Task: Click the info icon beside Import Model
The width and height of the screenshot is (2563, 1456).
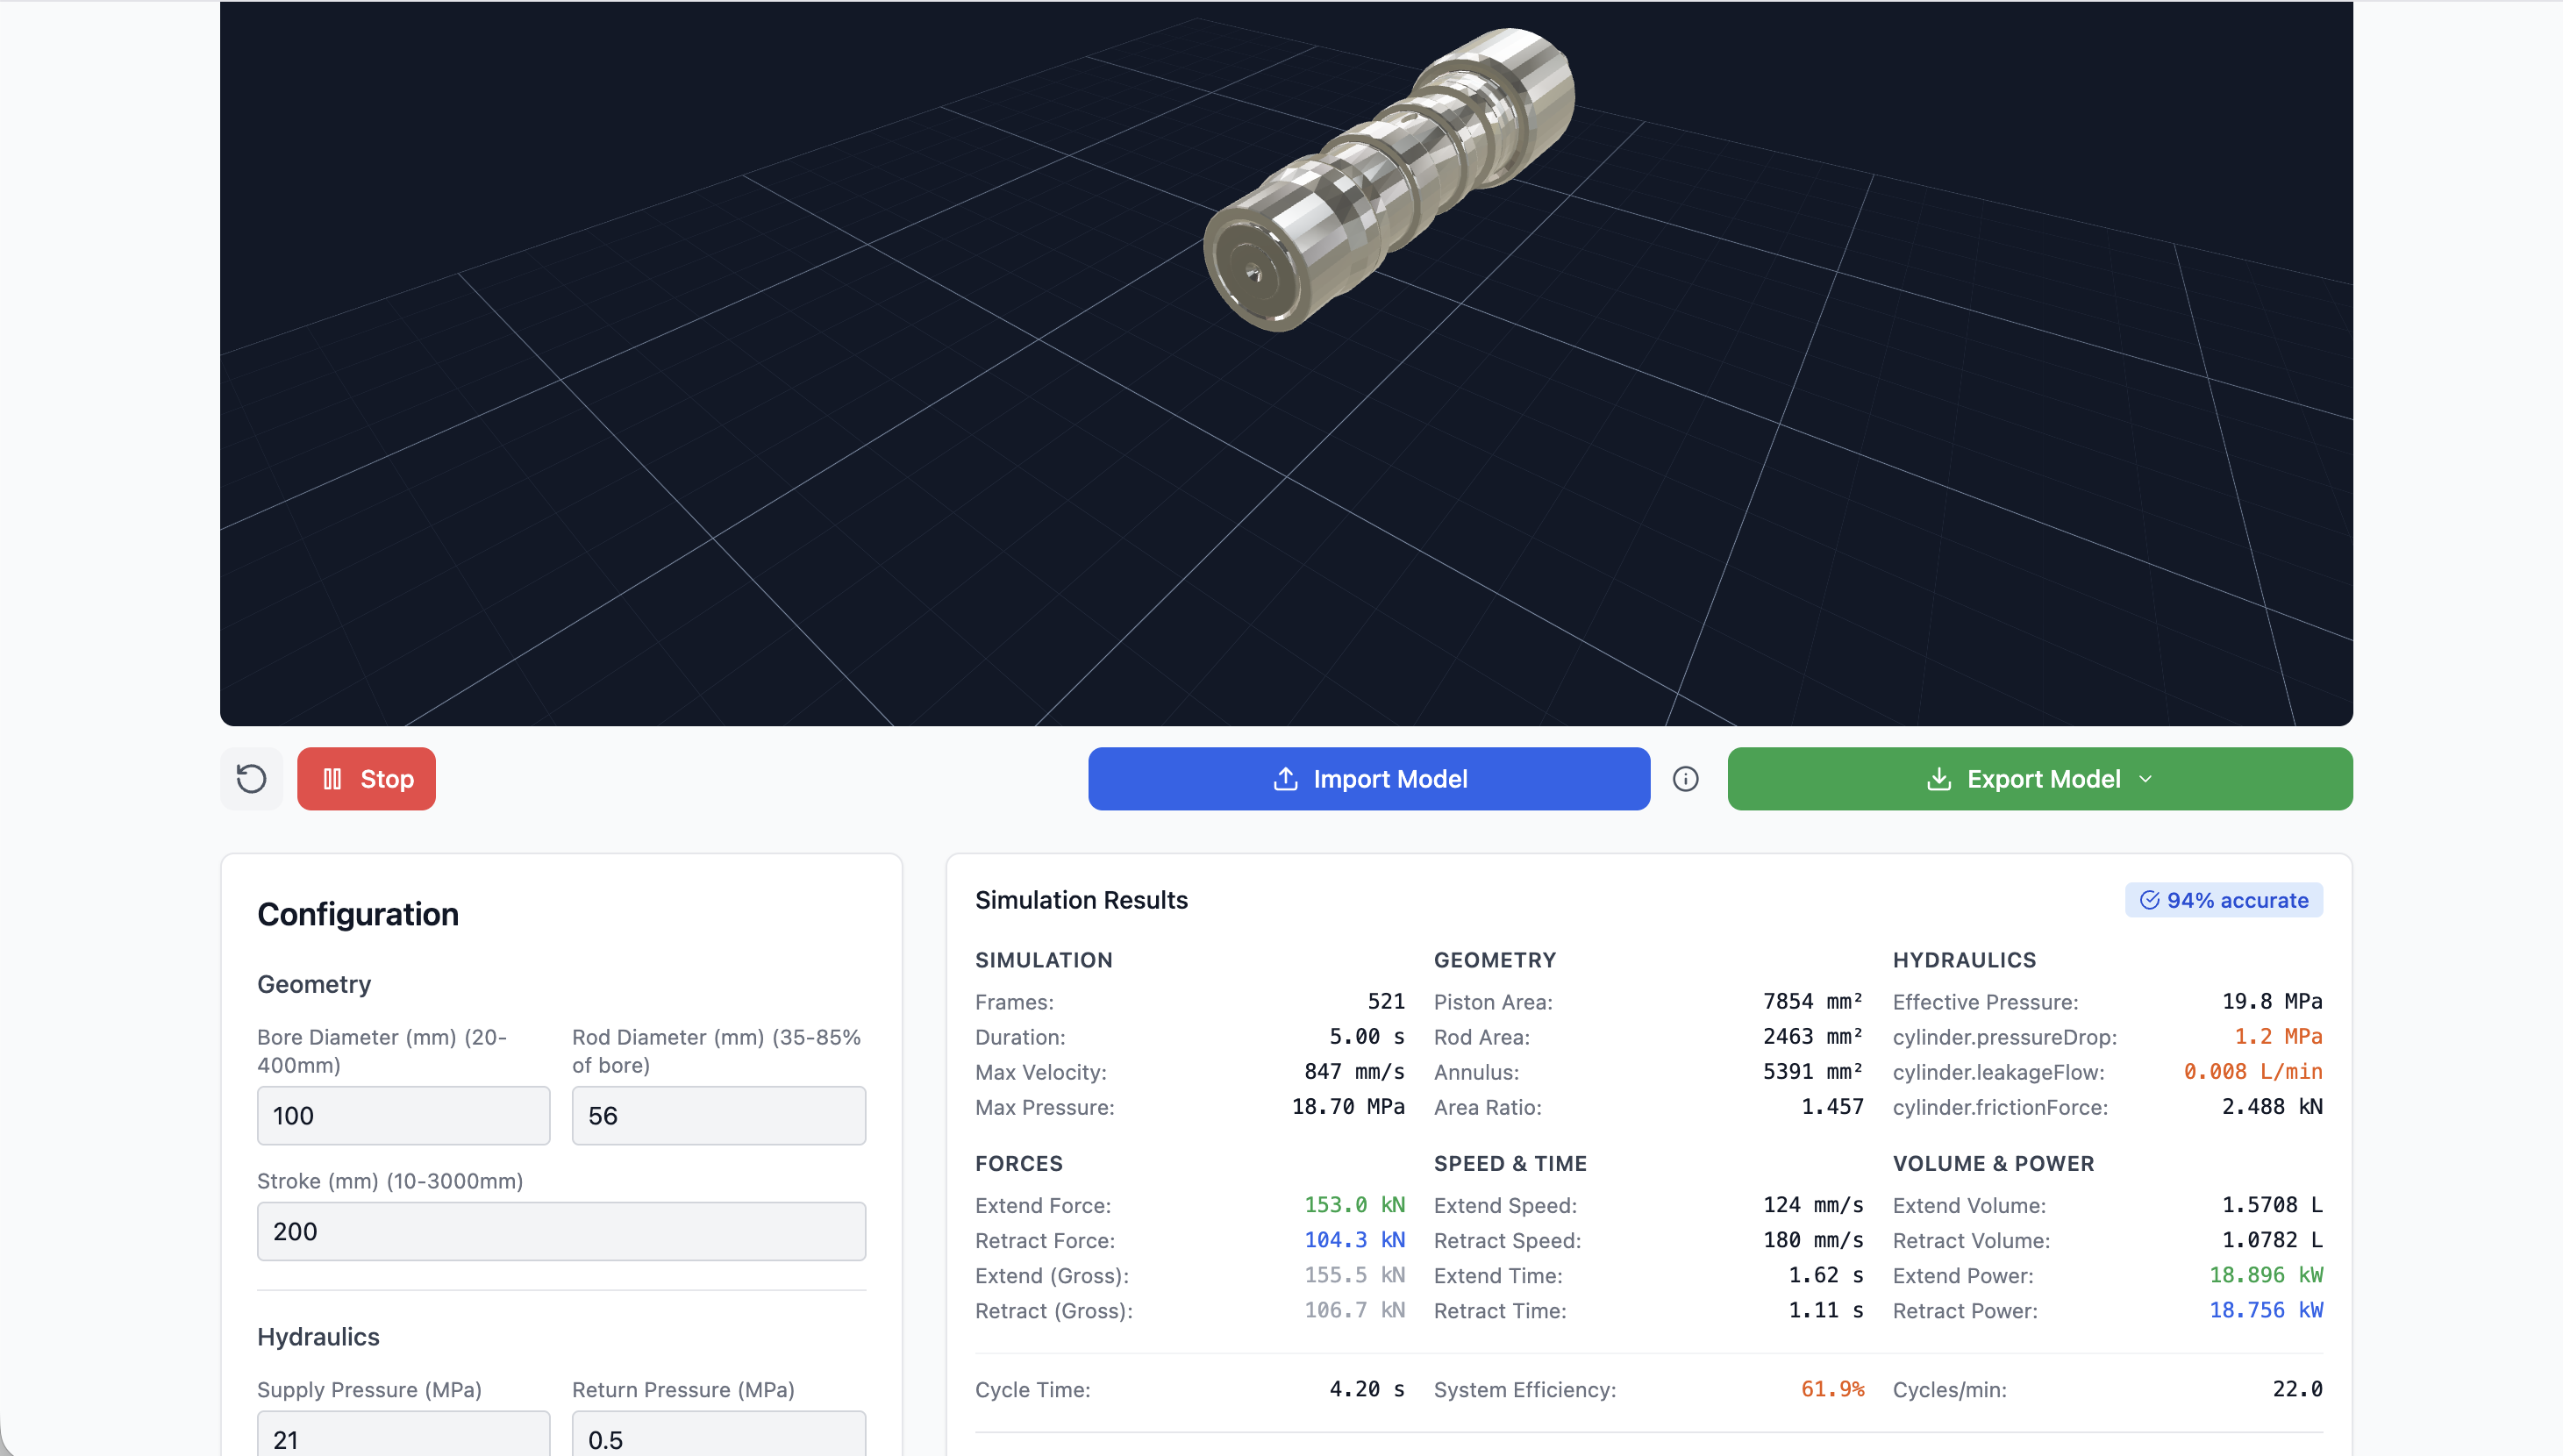Action: pos(1685,779)
